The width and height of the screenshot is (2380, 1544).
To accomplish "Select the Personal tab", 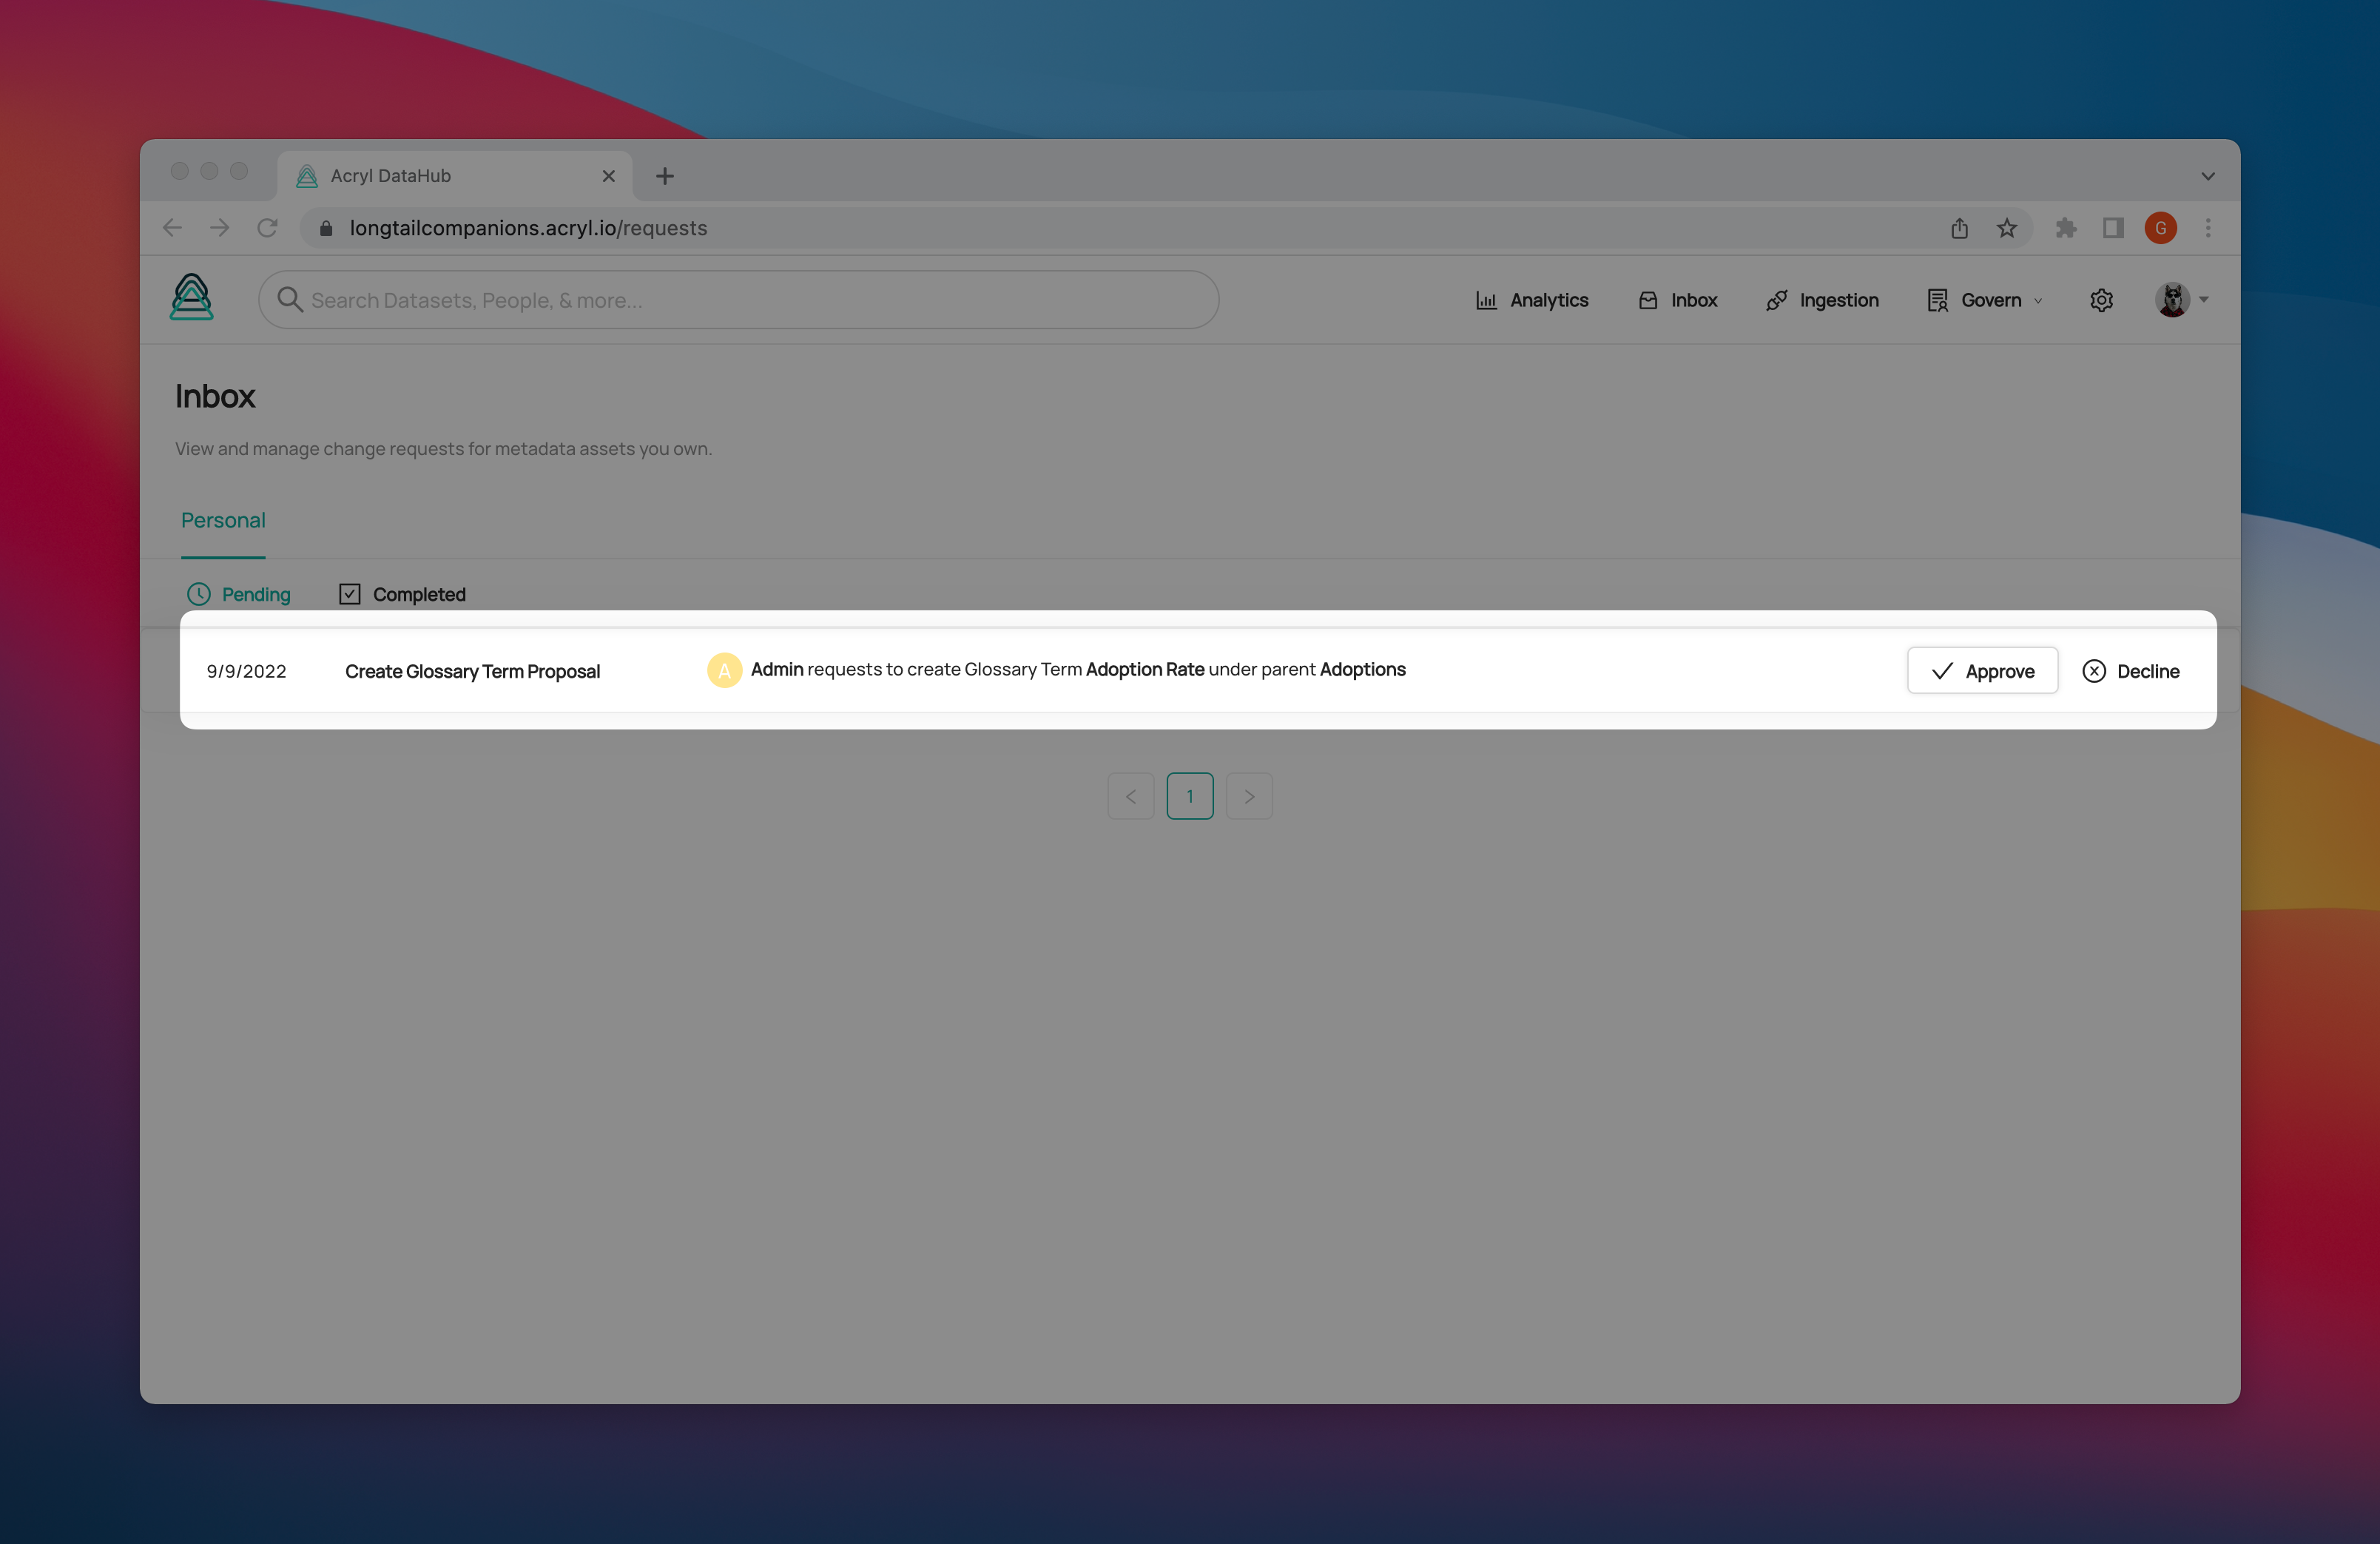I will pos(223,520).
